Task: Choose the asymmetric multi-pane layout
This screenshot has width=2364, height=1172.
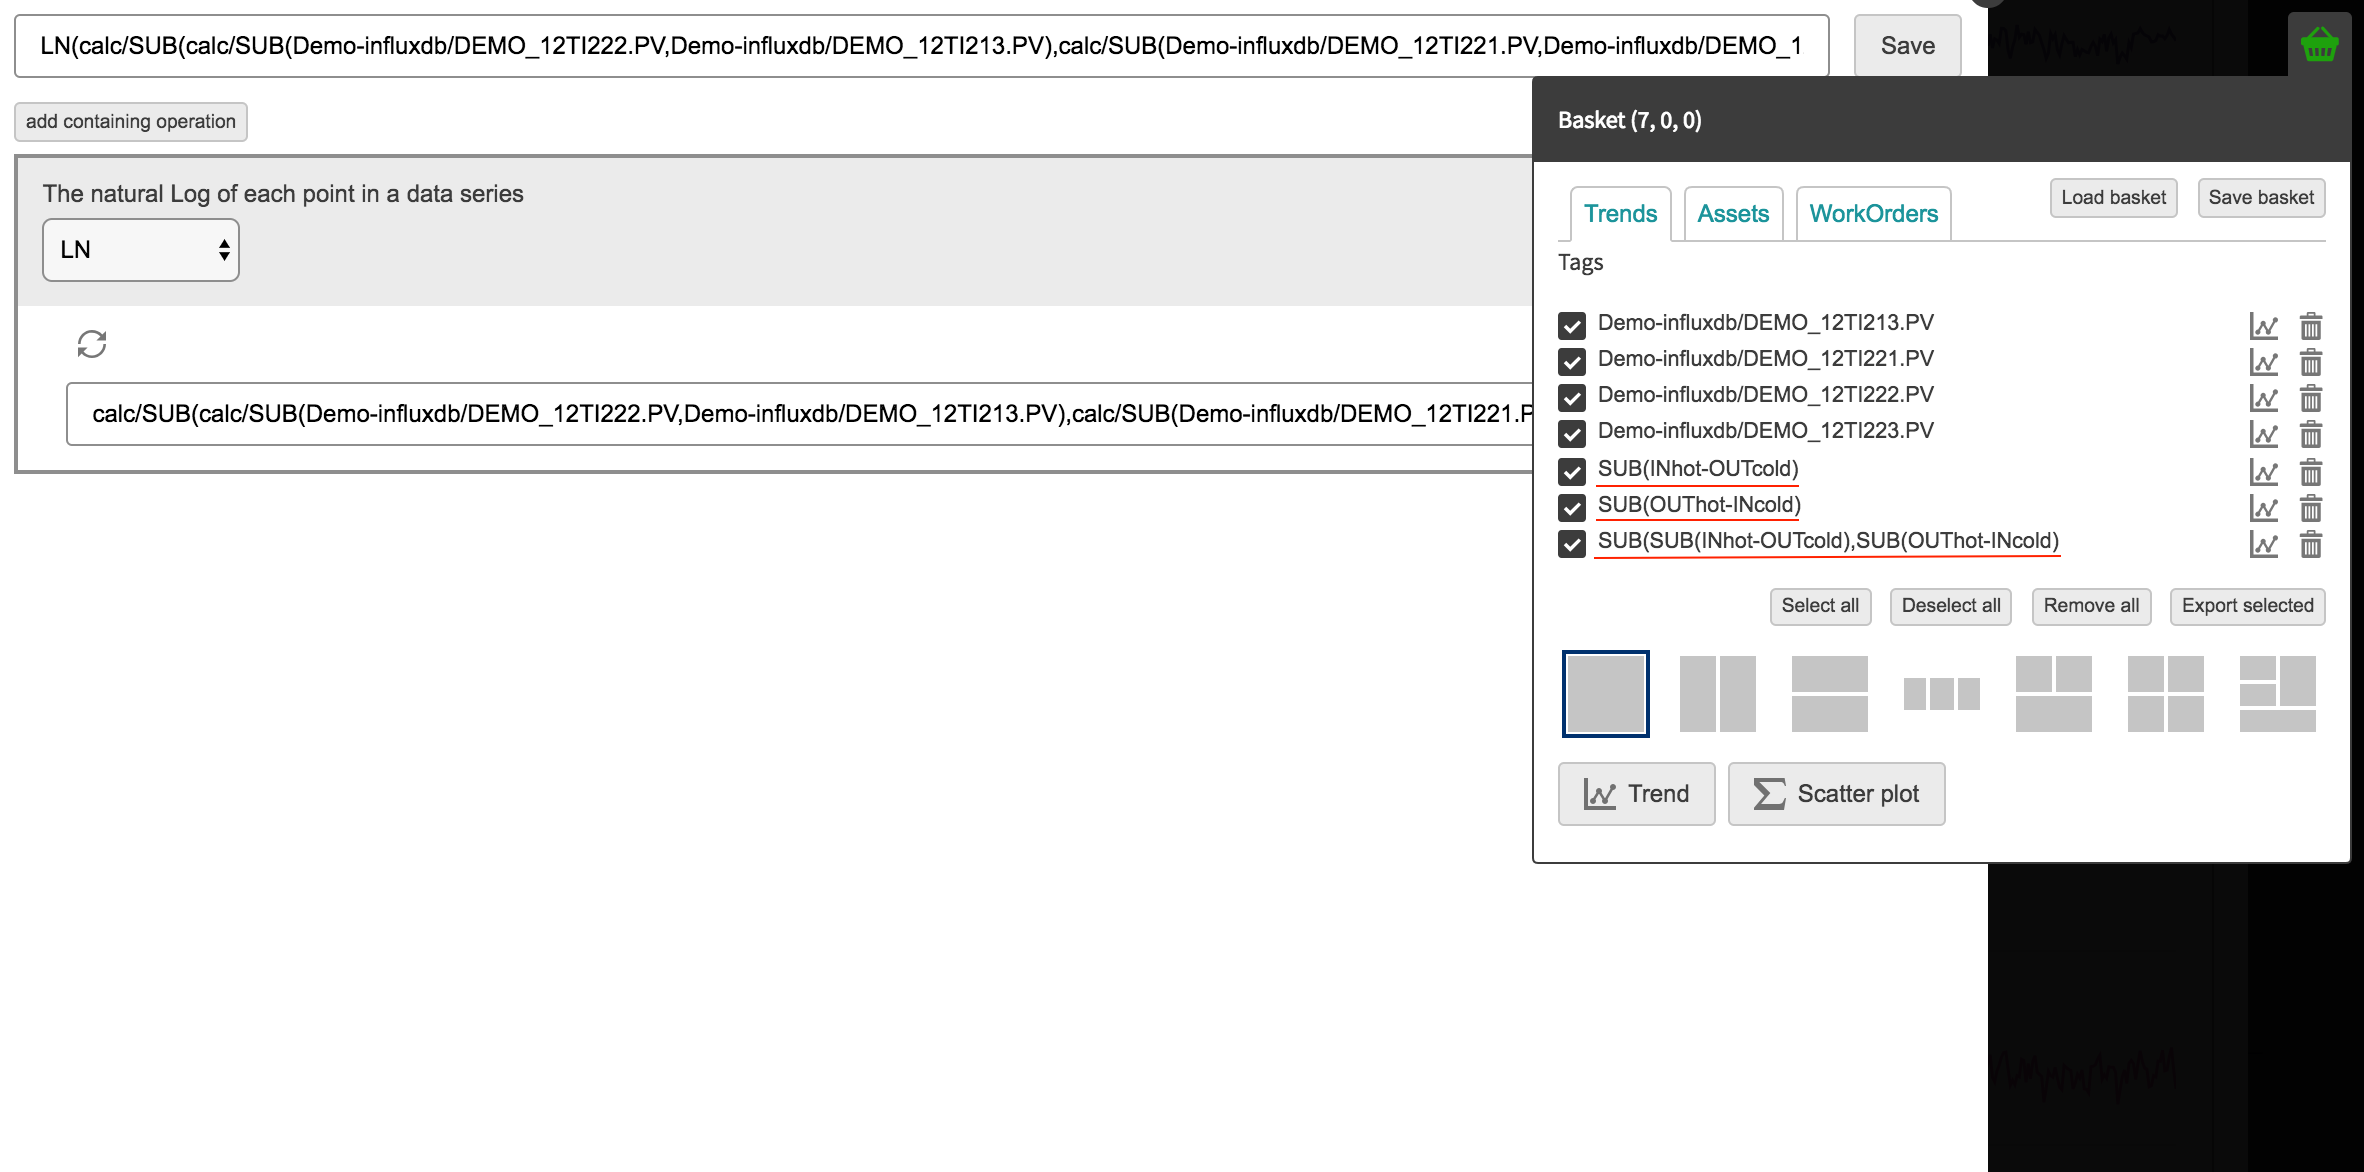Action: 2278,694
